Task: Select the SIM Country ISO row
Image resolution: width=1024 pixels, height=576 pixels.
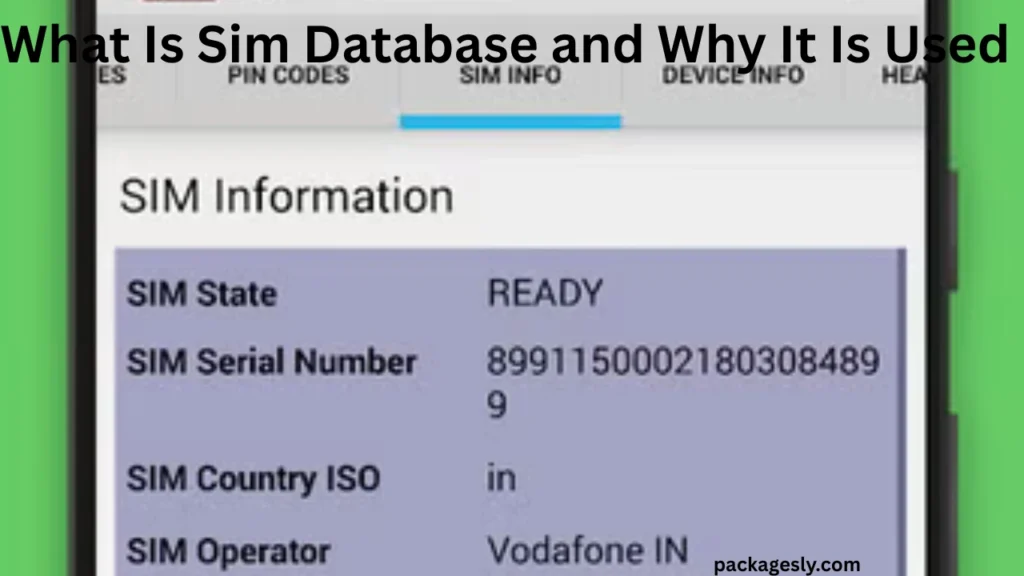Action: pos(253,479)
